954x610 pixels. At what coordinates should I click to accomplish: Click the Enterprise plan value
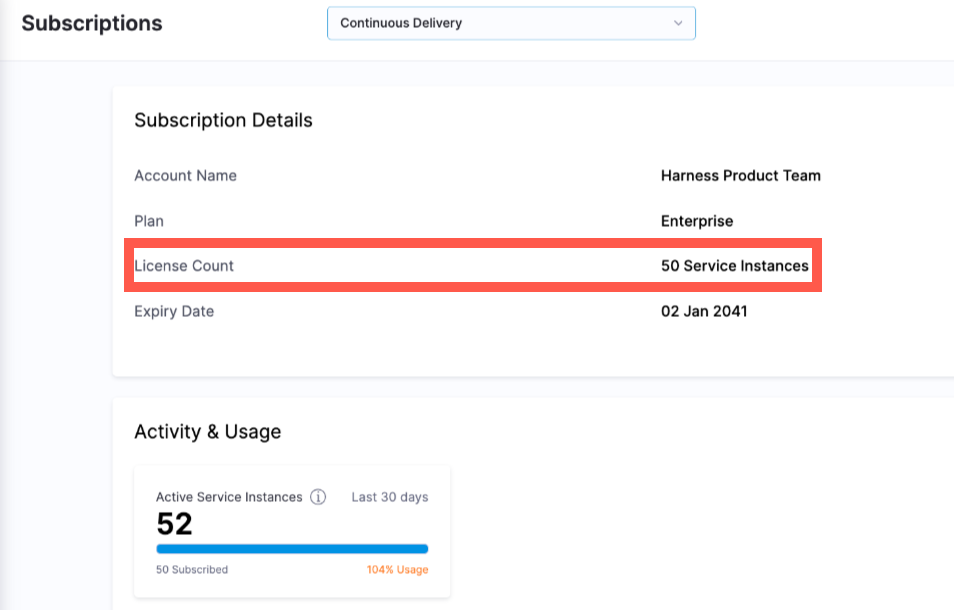point(696,221)
